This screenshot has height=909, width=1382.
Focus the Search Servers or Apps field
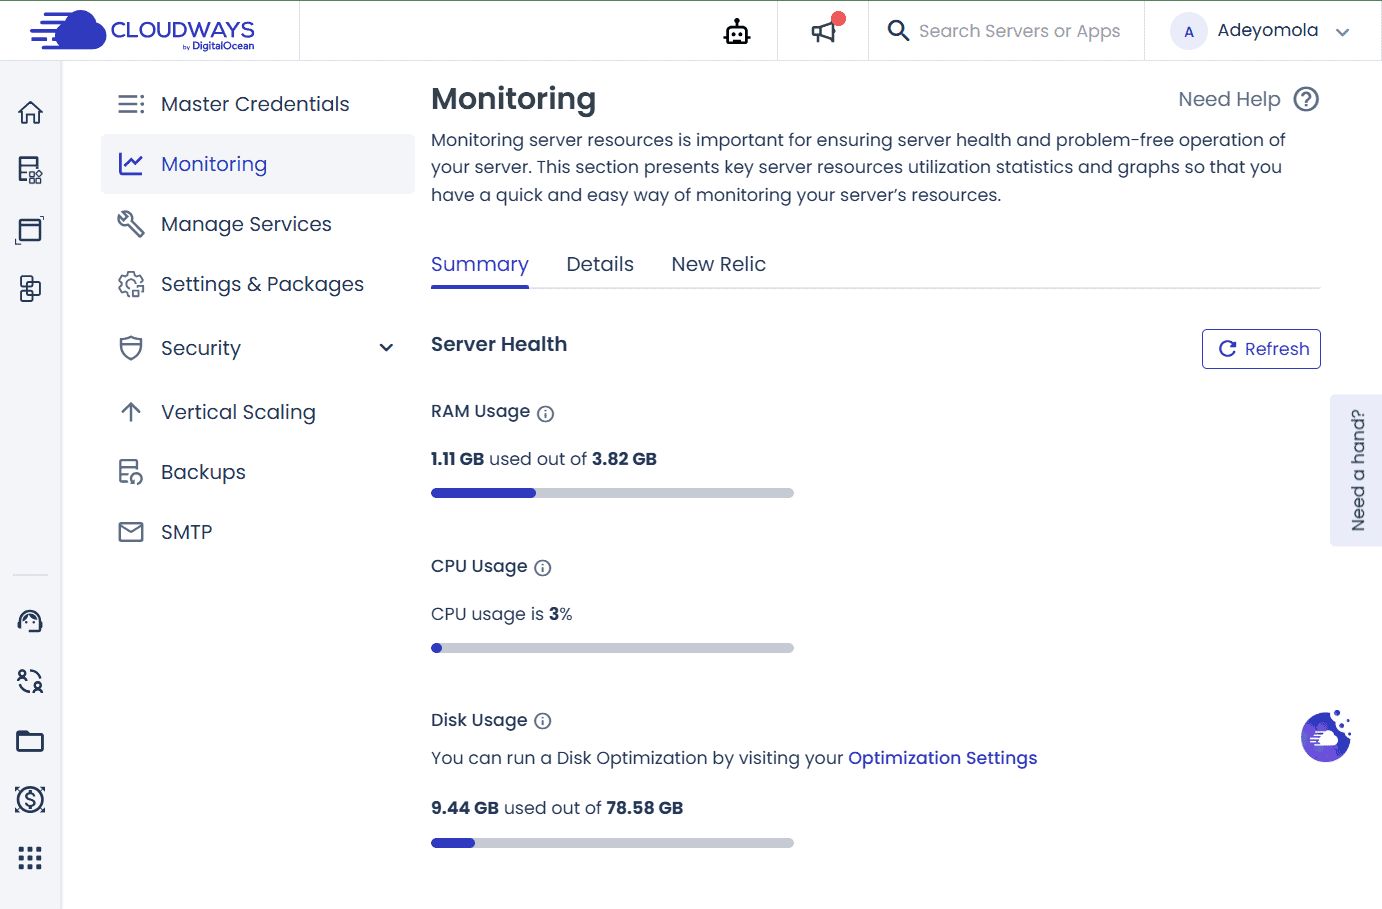1019,31
